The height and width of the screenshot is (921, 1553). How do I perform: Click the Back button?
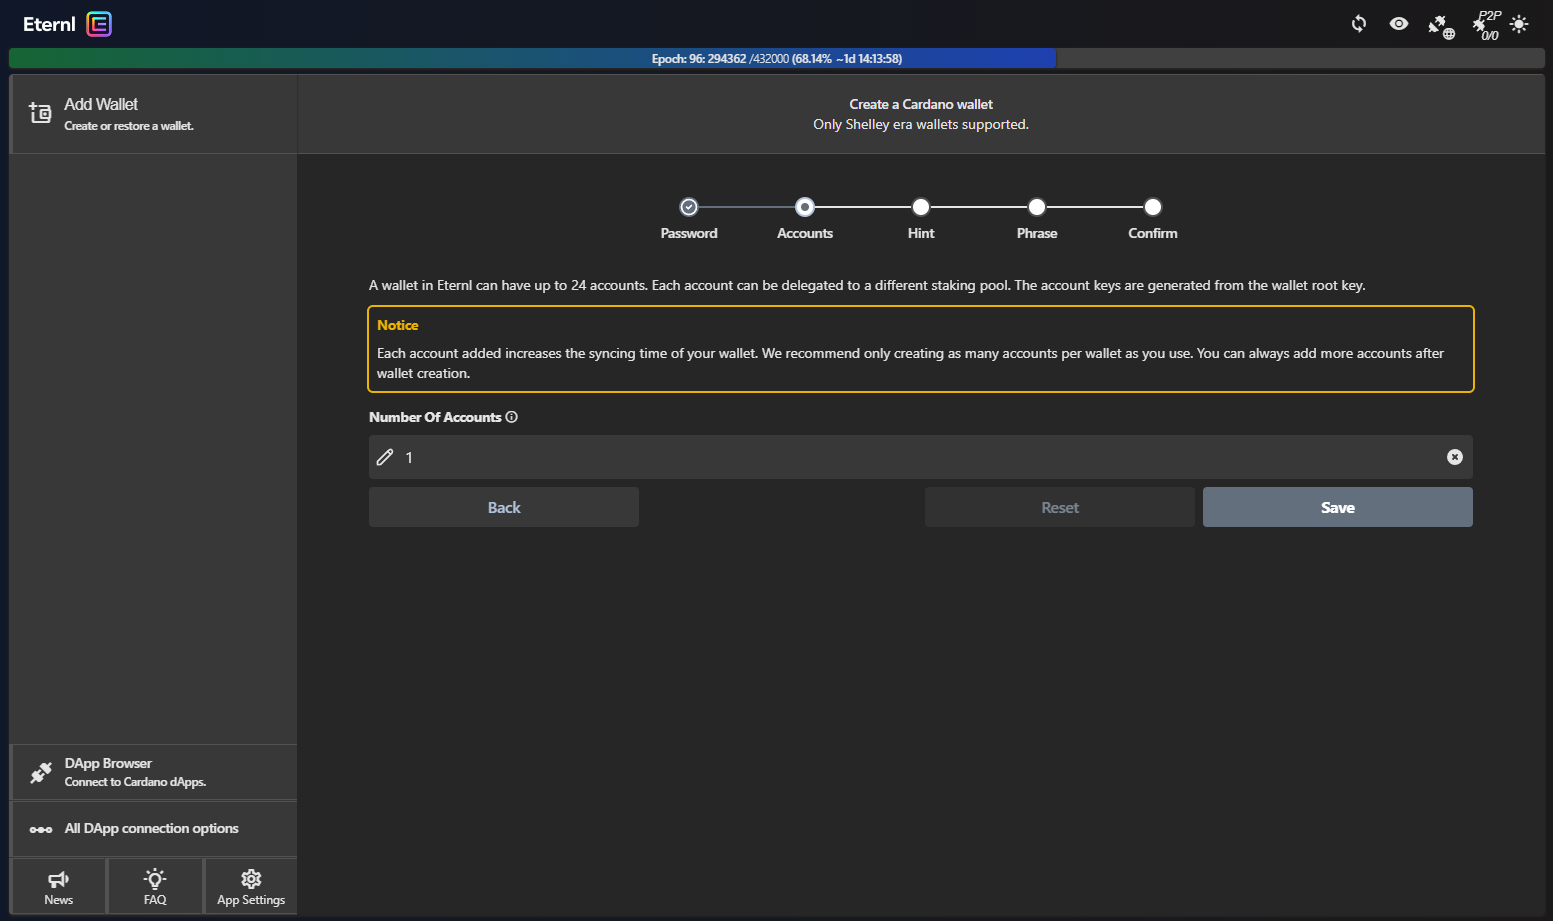[504, 507]
